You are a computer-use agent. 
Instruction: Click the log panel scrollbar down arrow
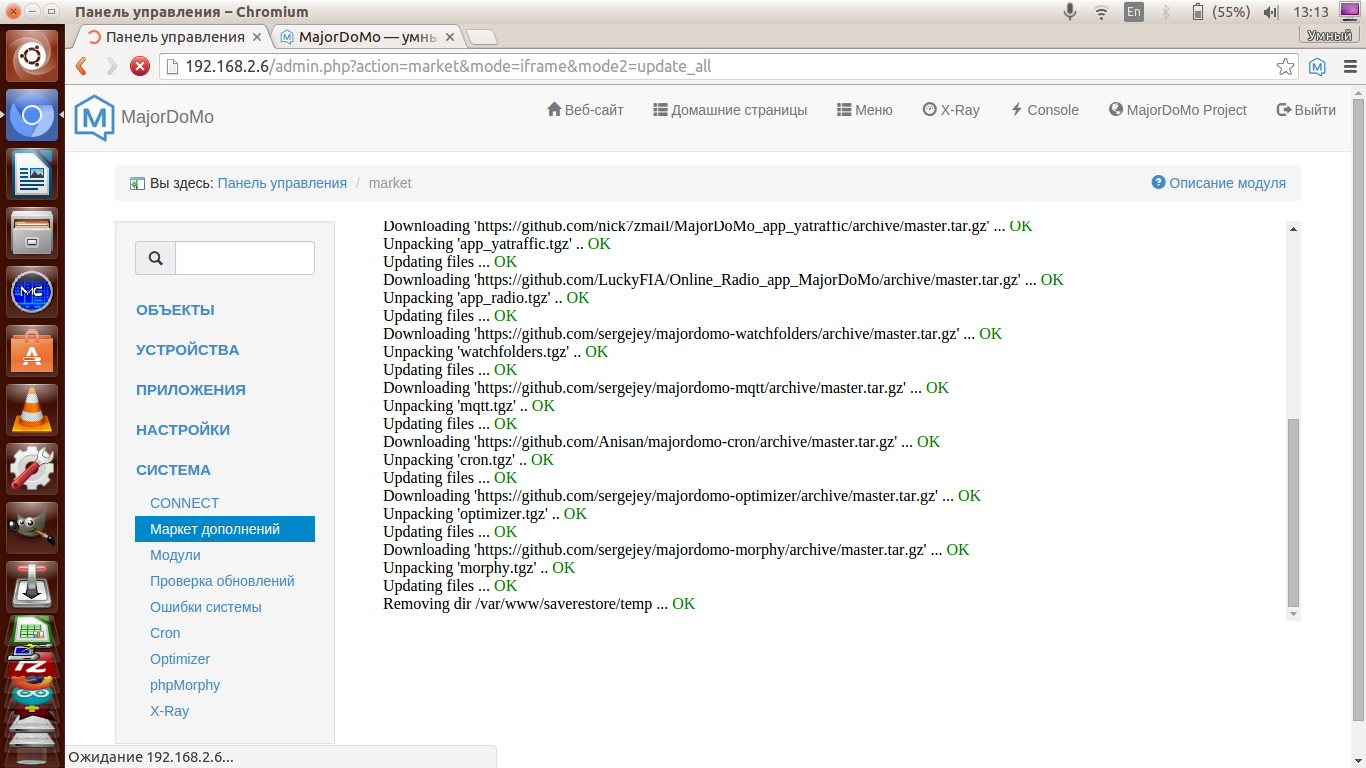coord(1293,613)
